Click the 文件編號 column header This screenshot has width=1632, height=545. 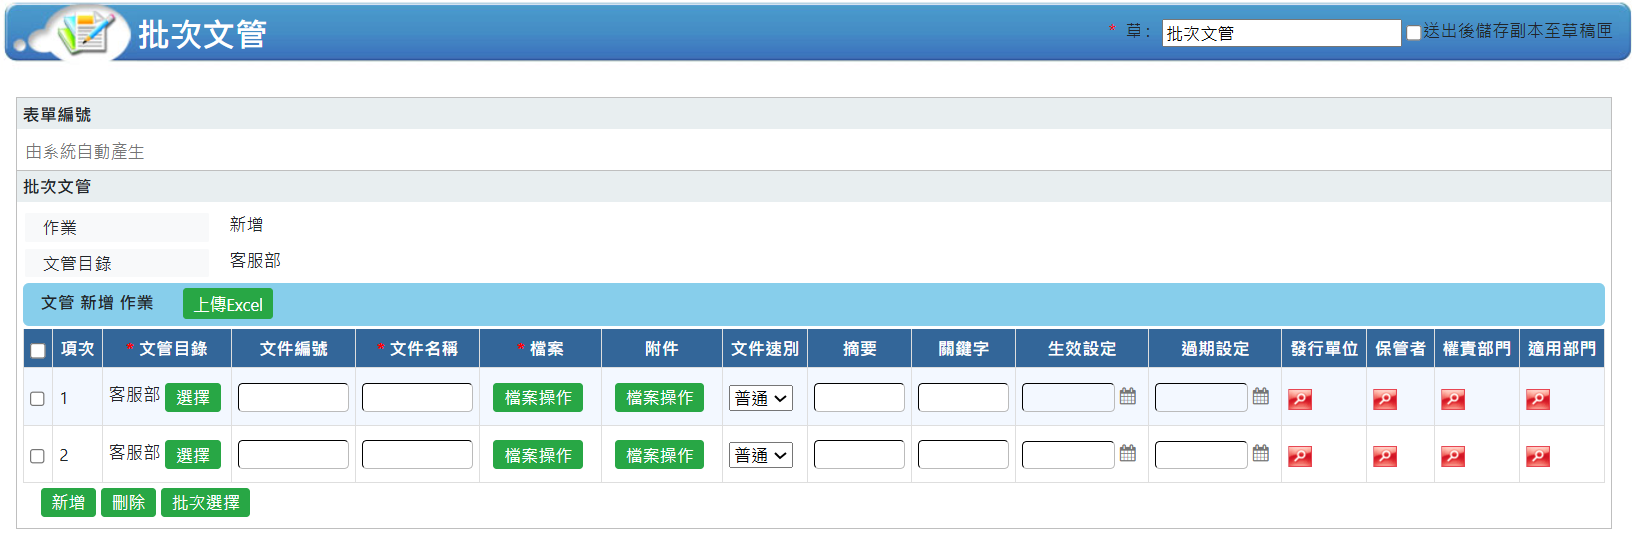(x=294, y=349)
